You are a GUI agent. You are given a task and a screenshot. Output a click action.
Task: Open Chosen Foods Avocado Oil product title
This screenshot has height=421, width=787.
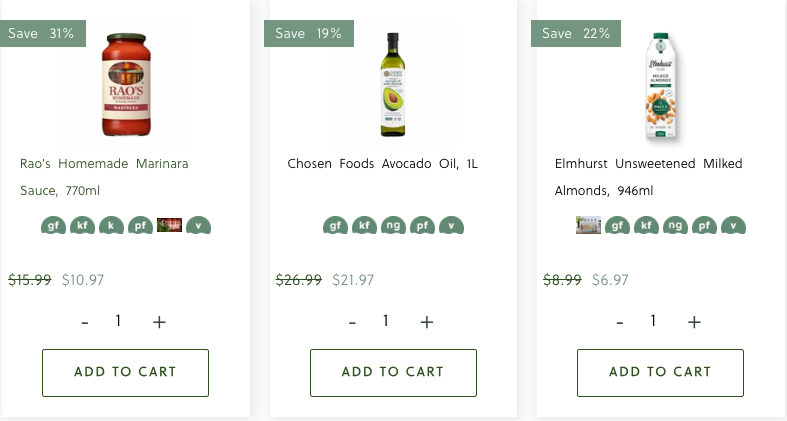(x=382, y=163)
